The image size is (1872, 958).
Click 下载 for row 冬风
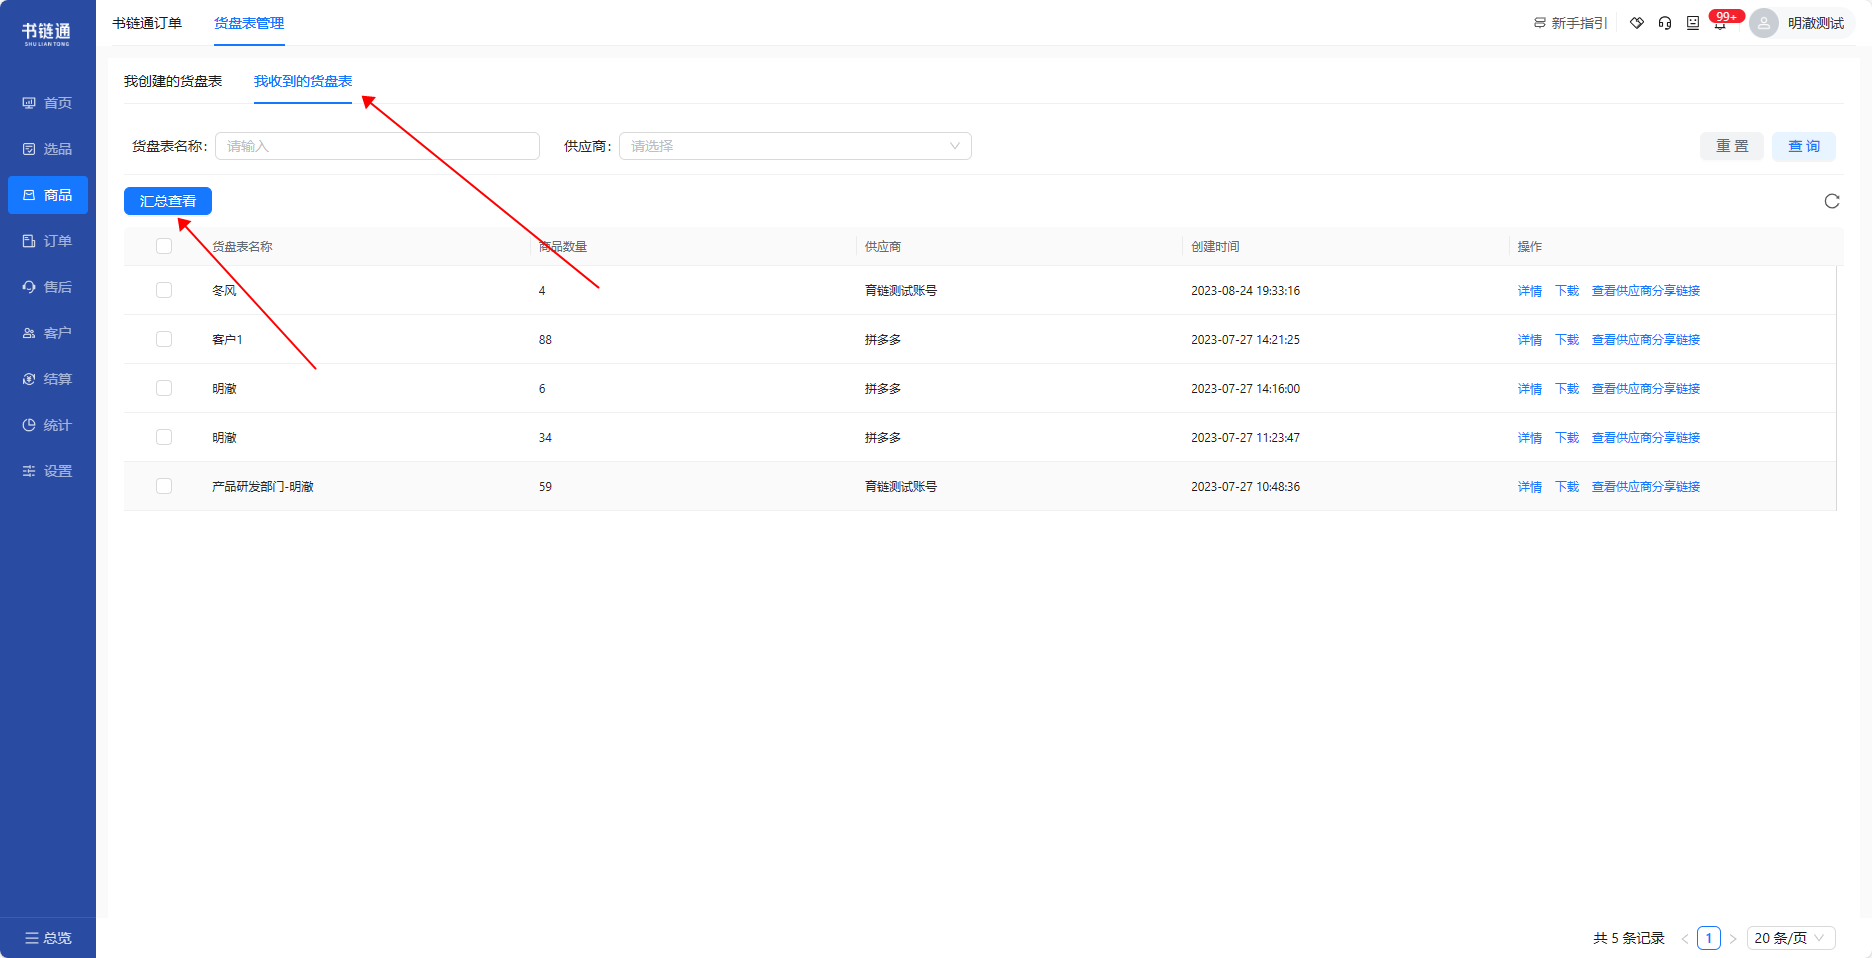(1567, 290)
